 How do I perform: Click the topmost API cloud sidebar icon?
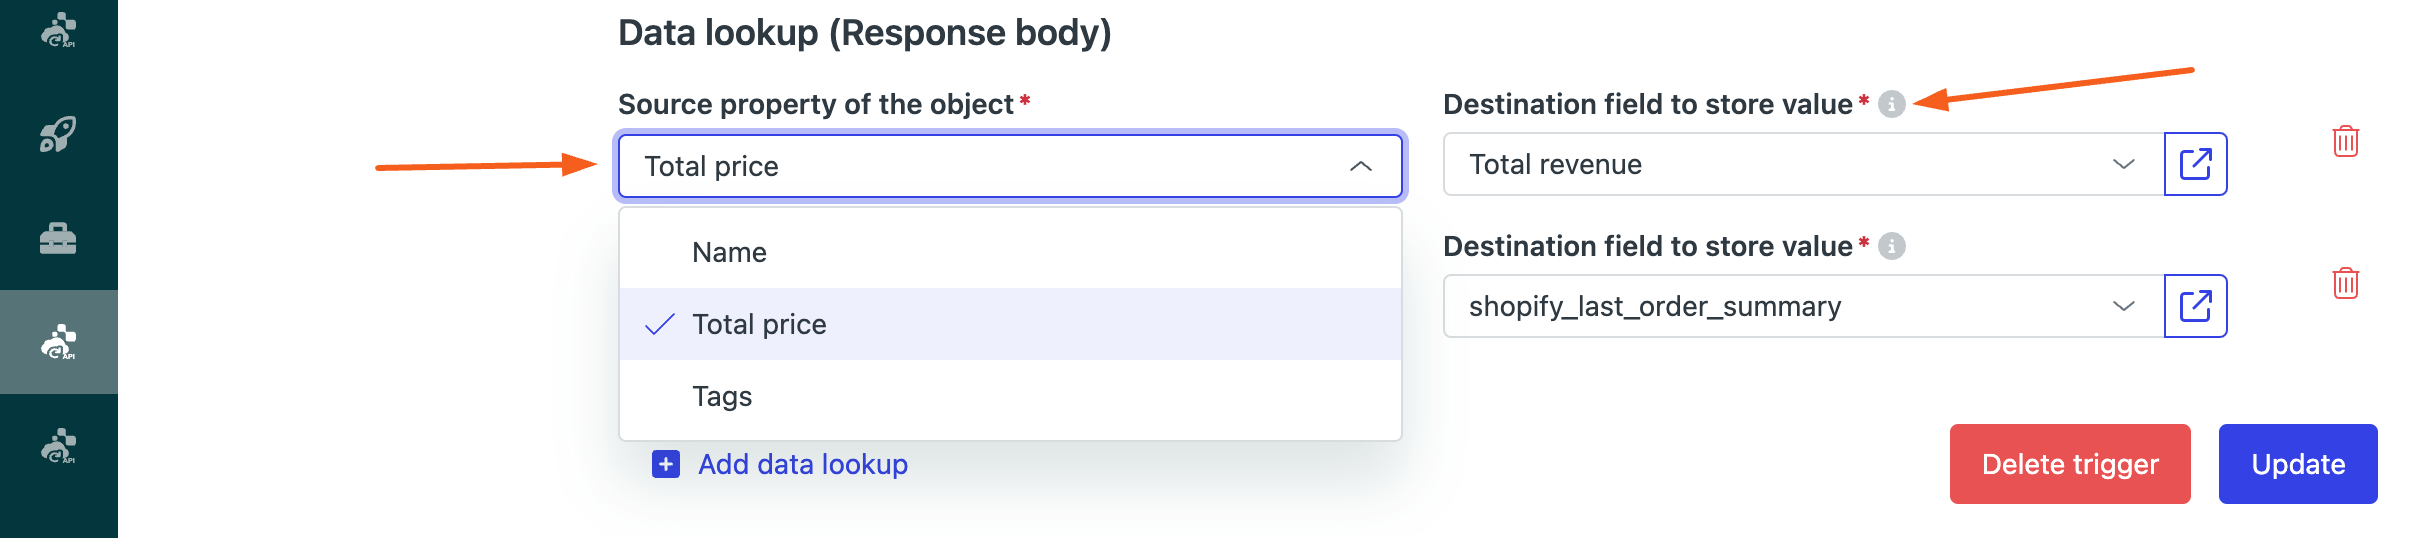point(58,30)
